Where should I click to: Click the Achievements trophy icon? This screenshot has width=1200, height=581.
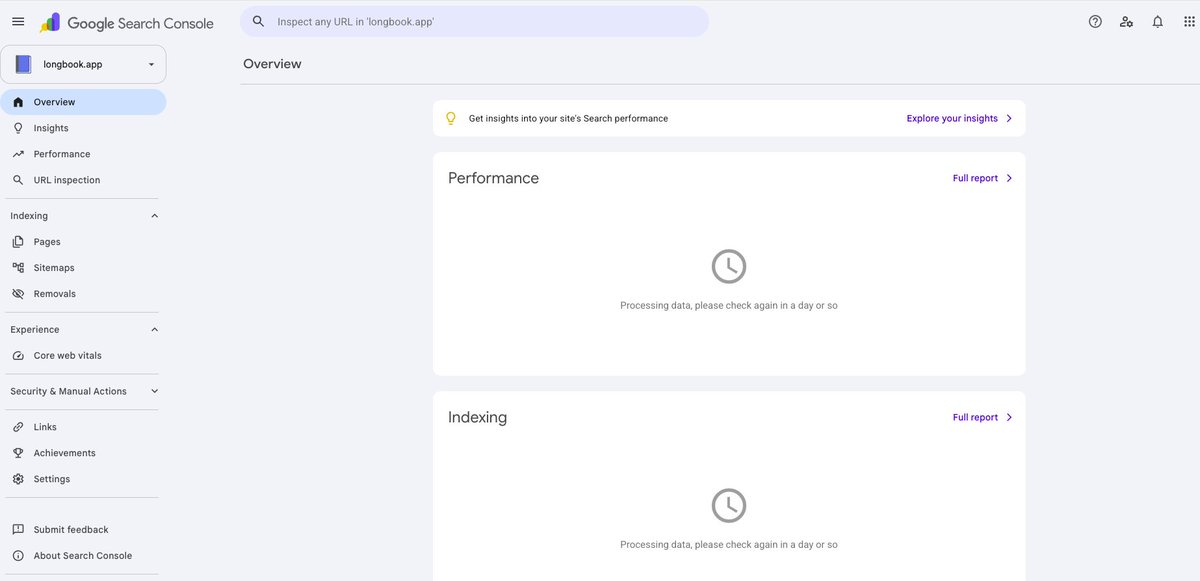click(x=18, y=453)
